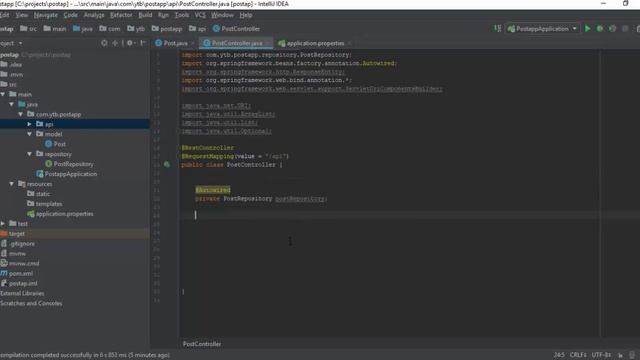640x360 pixels.
Task: Open the Window menu
Action: tap(222, 15)
